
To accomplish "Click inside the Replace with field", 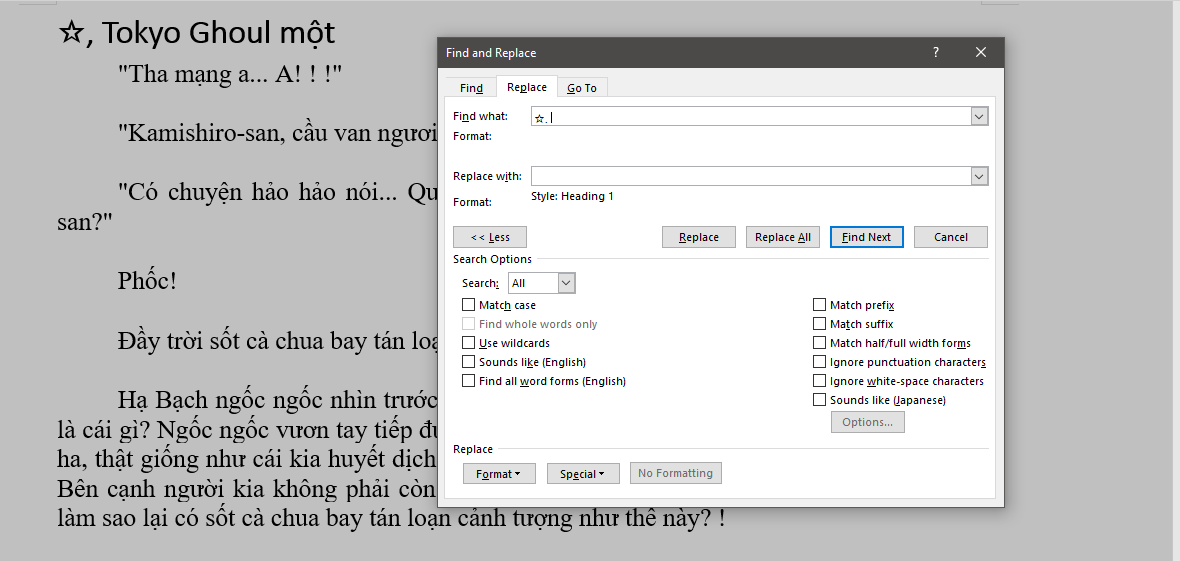I will click(750, 177).
